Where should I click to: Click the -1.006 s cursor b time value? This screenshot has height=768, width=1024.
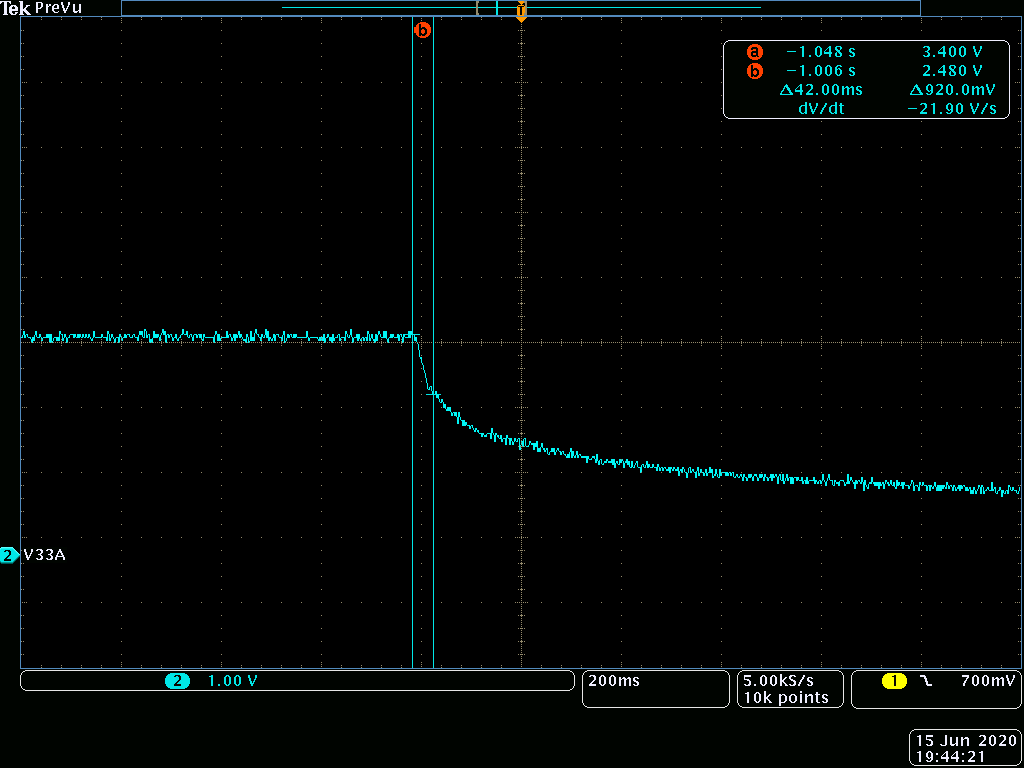point(820,71)
